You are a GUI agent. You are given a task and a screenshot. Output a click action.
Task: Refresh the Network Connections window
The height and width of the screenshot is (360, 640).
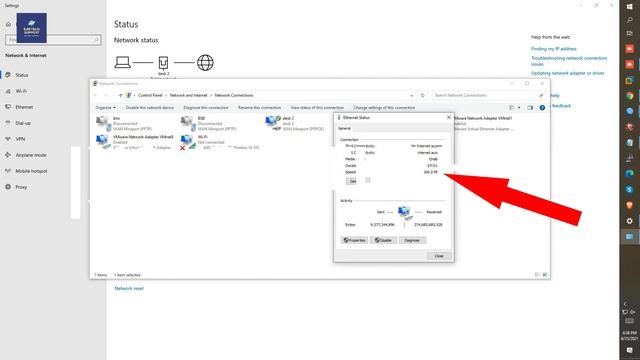[422, 95]
